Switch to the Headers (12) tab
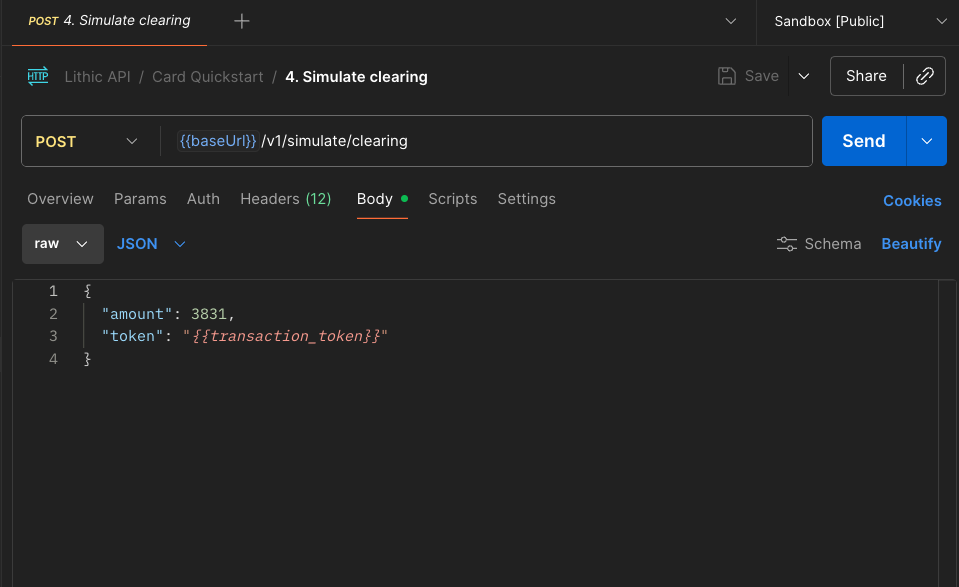The width and height of the screenshot is (959, 587). tap(286, 199)
